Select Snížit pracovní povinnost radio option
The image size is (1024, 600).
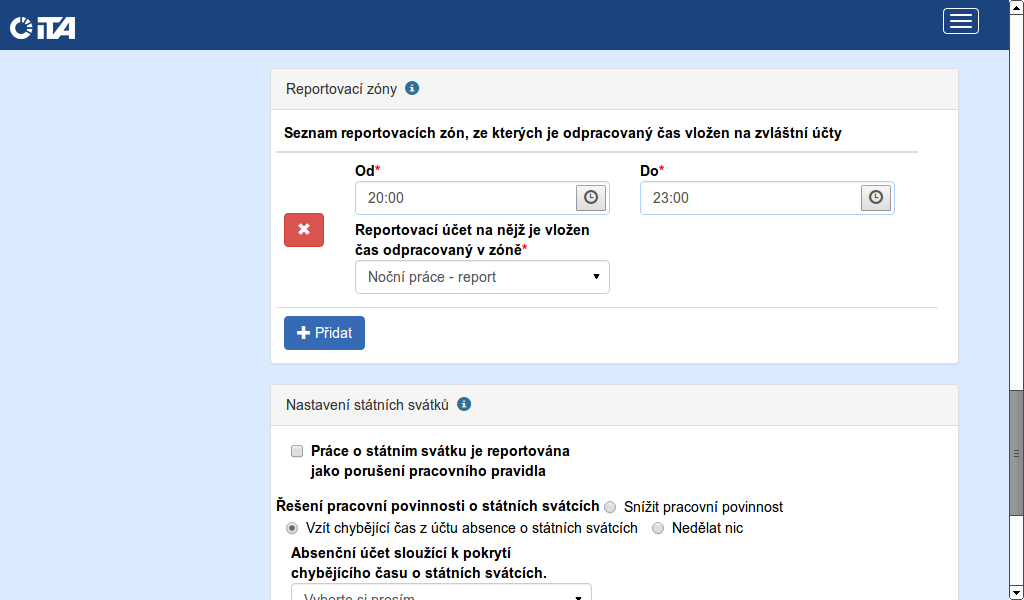pos(610,507)
